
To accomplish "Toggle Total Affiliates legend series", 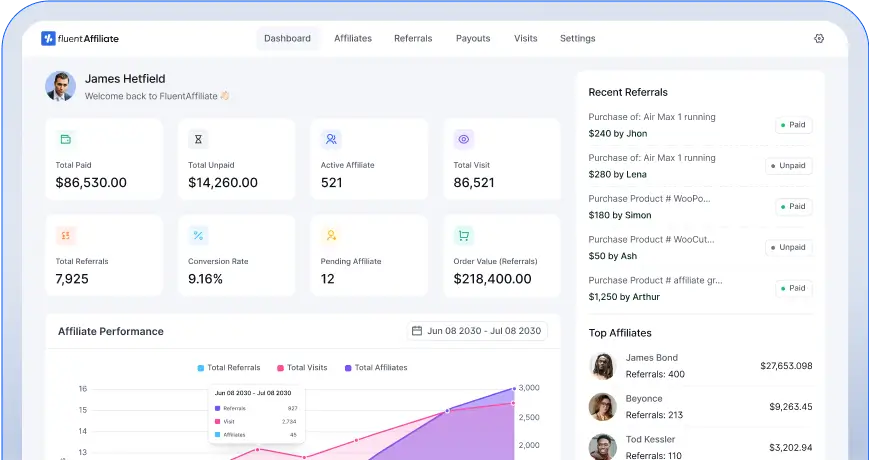I will (x=376, y=367).
